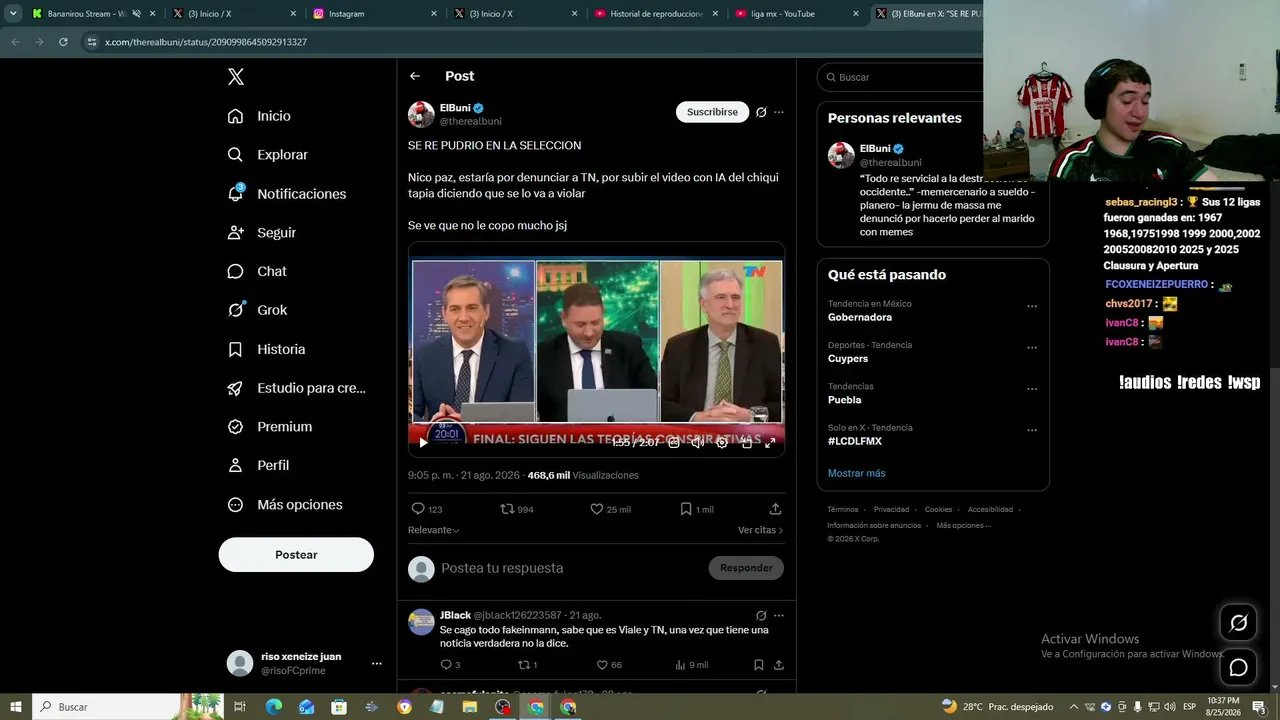Click the Grok icon beside Suscribirse

(x=761, y=112)
